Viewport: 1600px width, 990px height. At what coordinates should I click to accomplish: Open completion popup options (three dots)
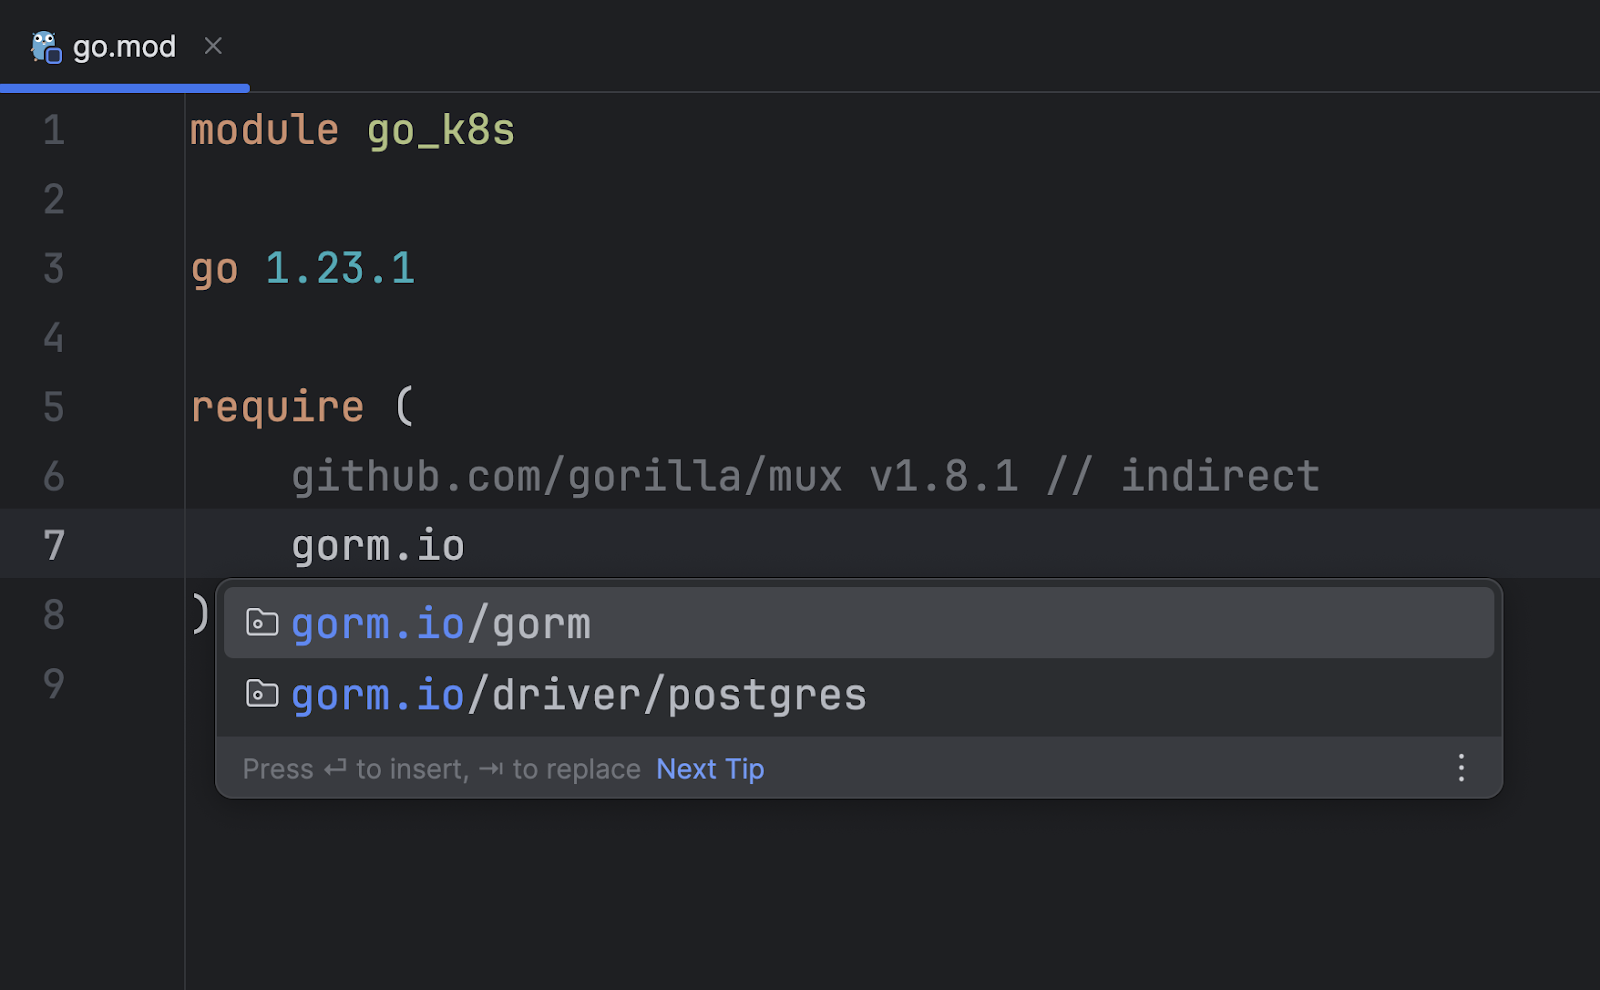tap(1461, 768)
